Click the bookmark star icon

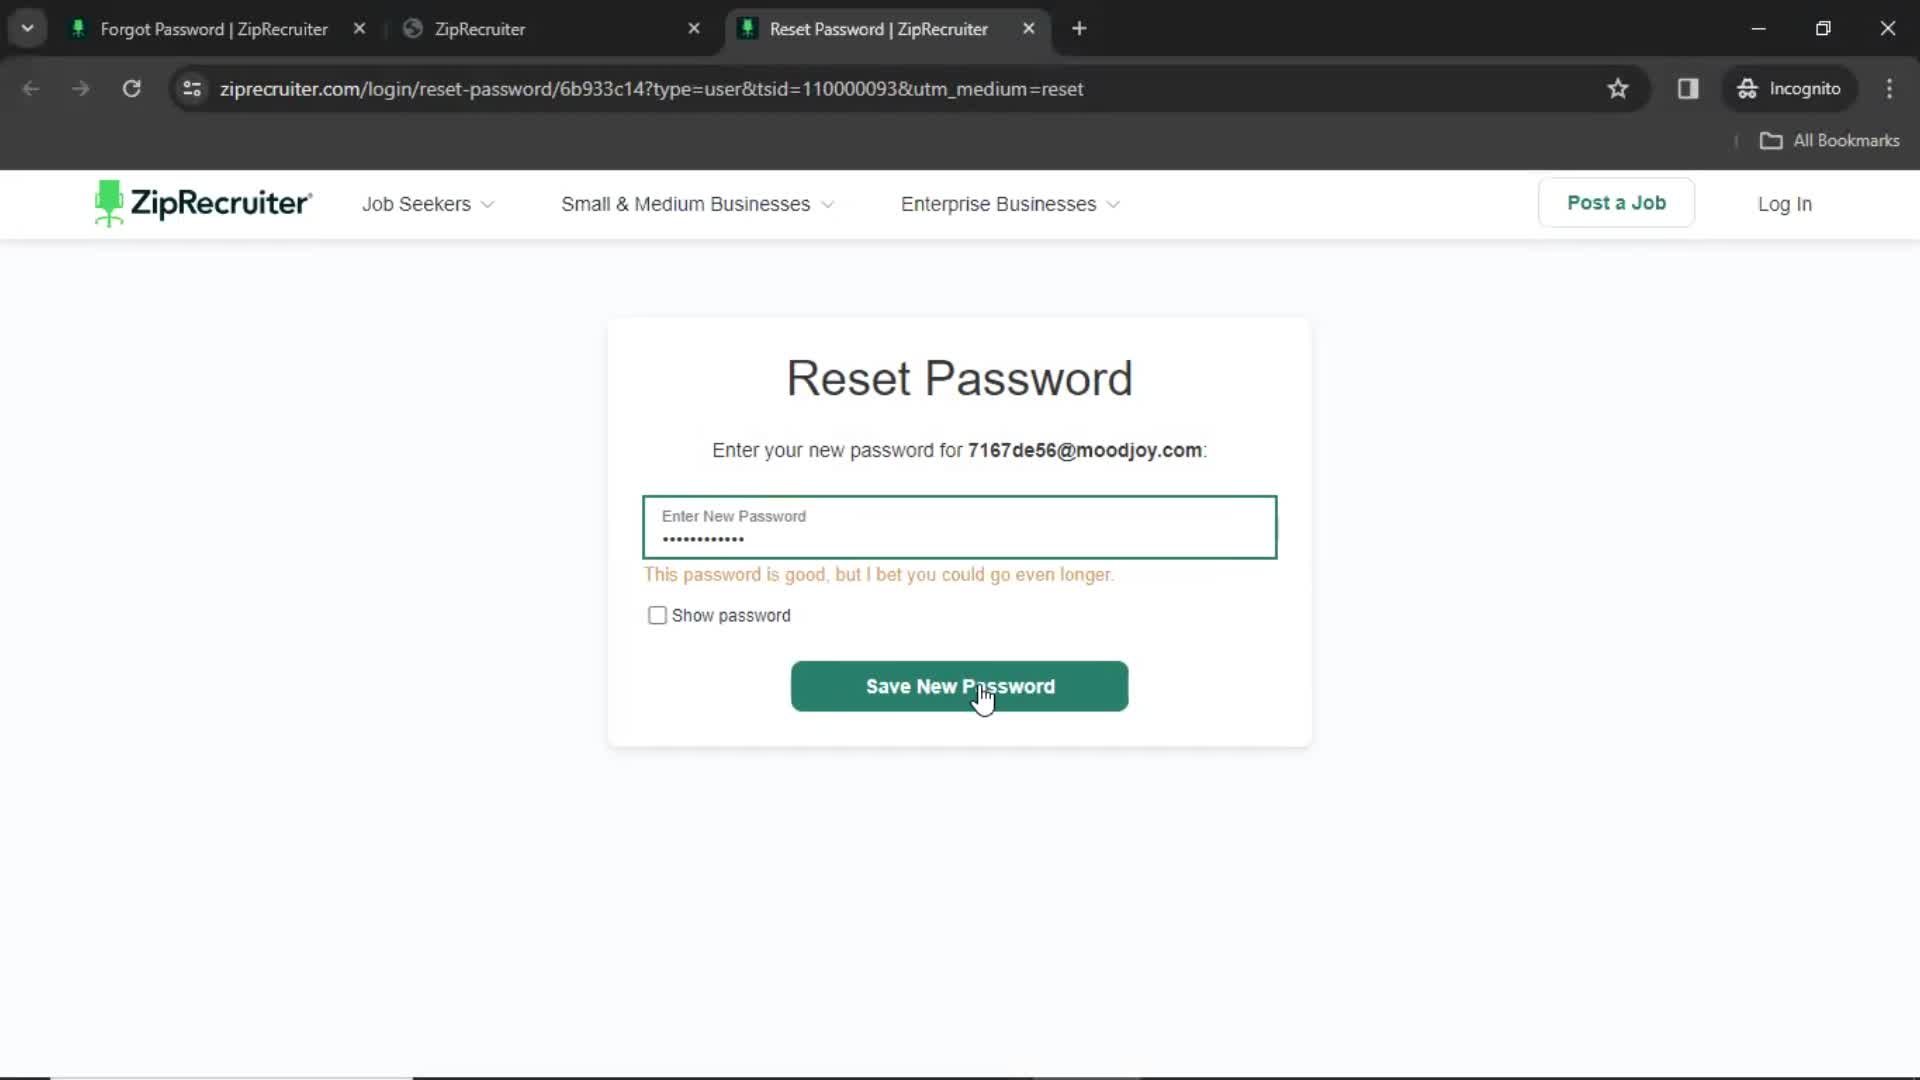coord(1618,88)
